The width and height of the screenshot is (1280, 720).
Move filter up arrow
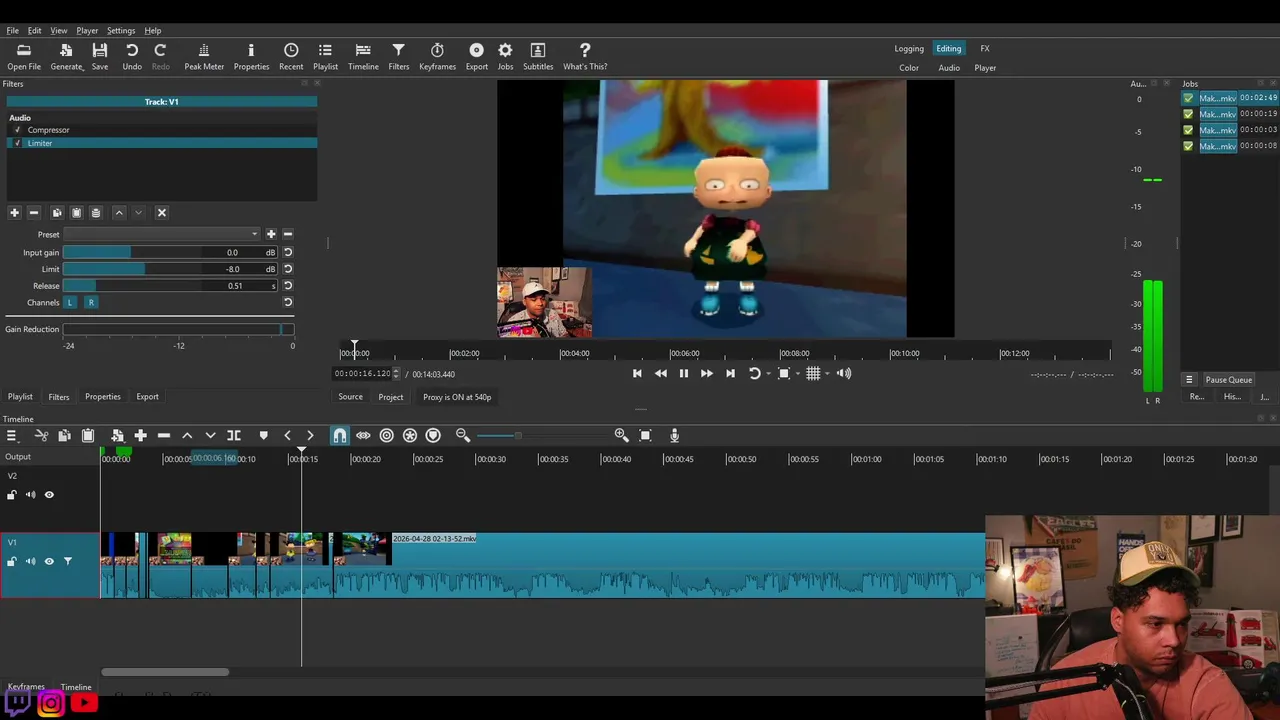click(x=119, y=213)
